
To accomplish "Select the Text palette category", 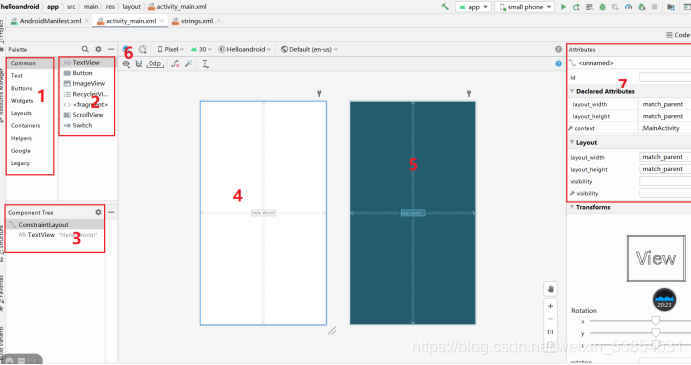I will point(17,75).
